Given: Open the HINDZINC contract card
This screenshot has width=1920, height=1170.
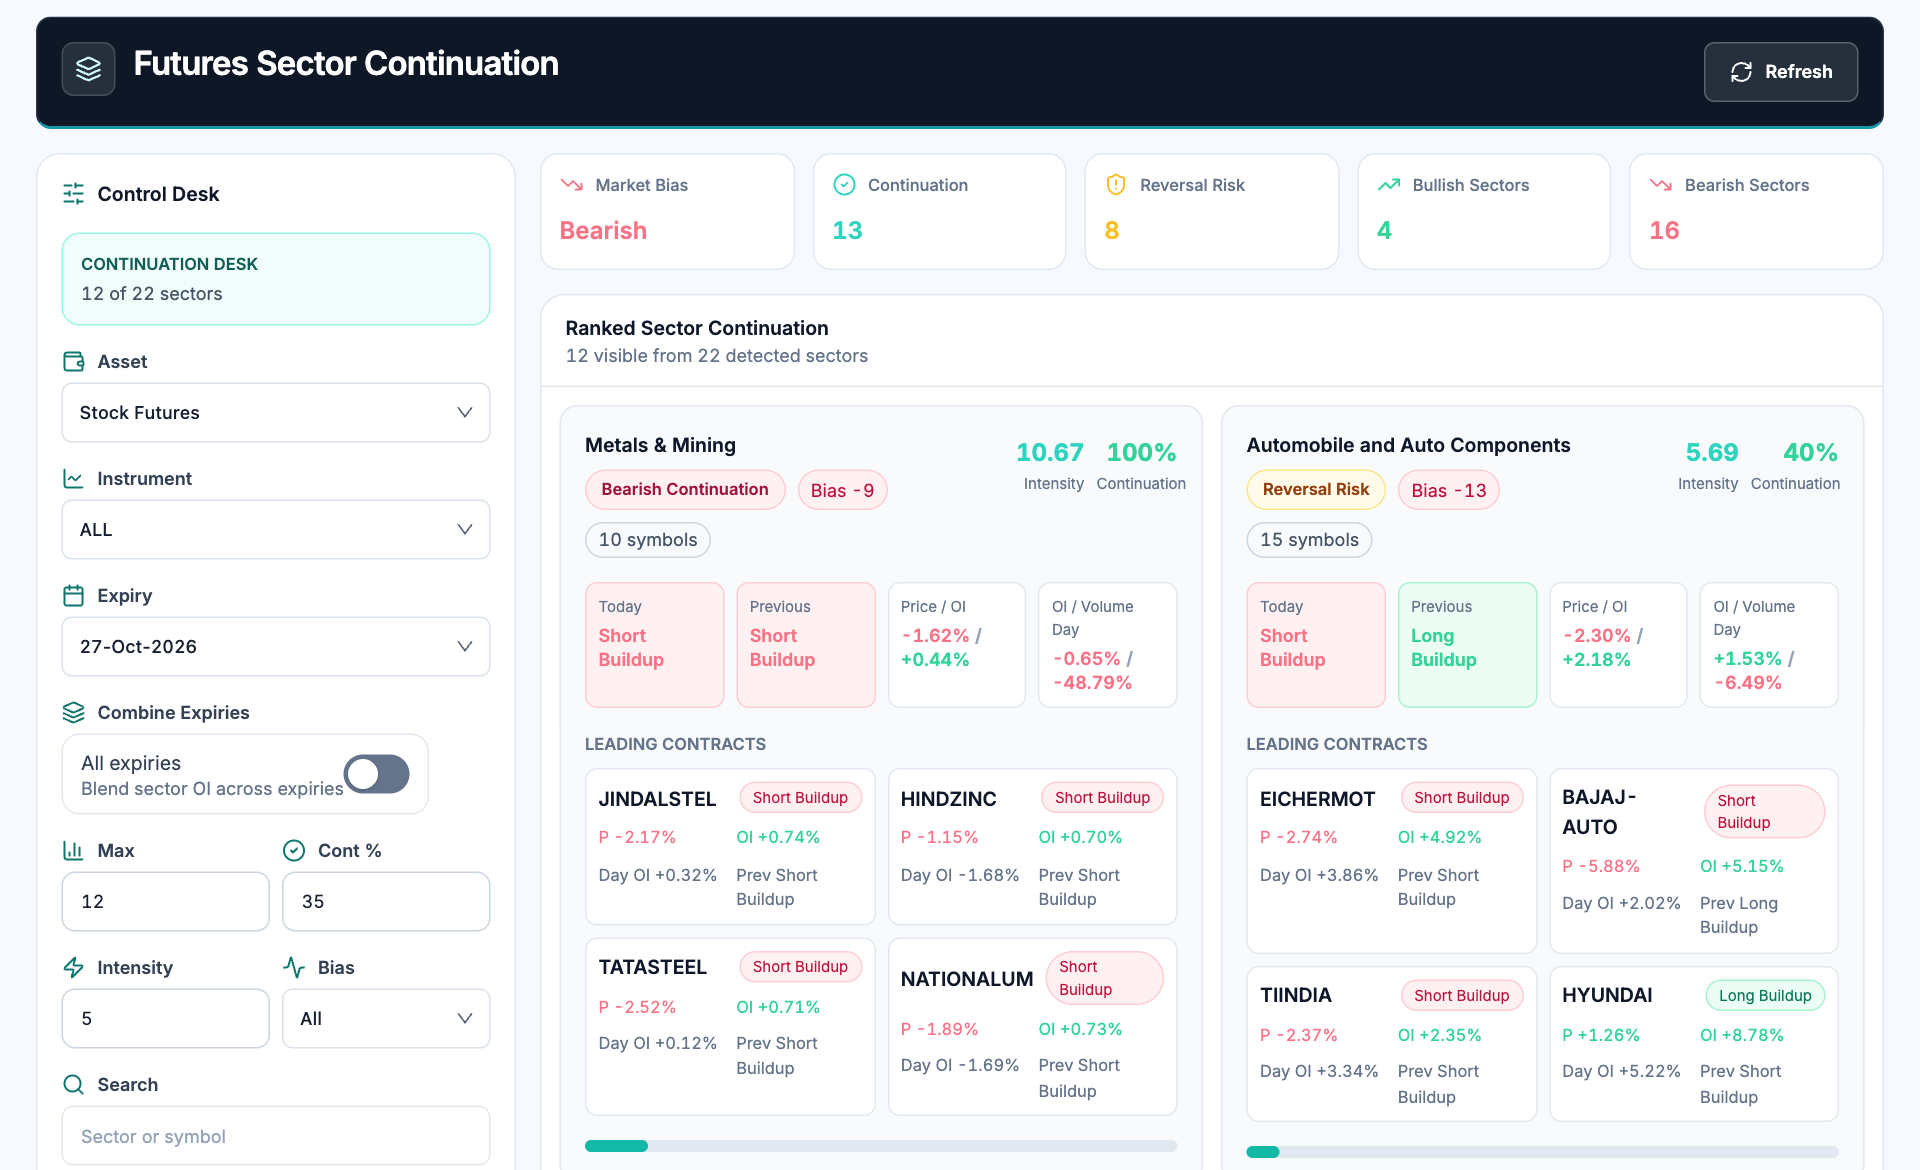Looking at the screenshot, I should coord(1032,846).
